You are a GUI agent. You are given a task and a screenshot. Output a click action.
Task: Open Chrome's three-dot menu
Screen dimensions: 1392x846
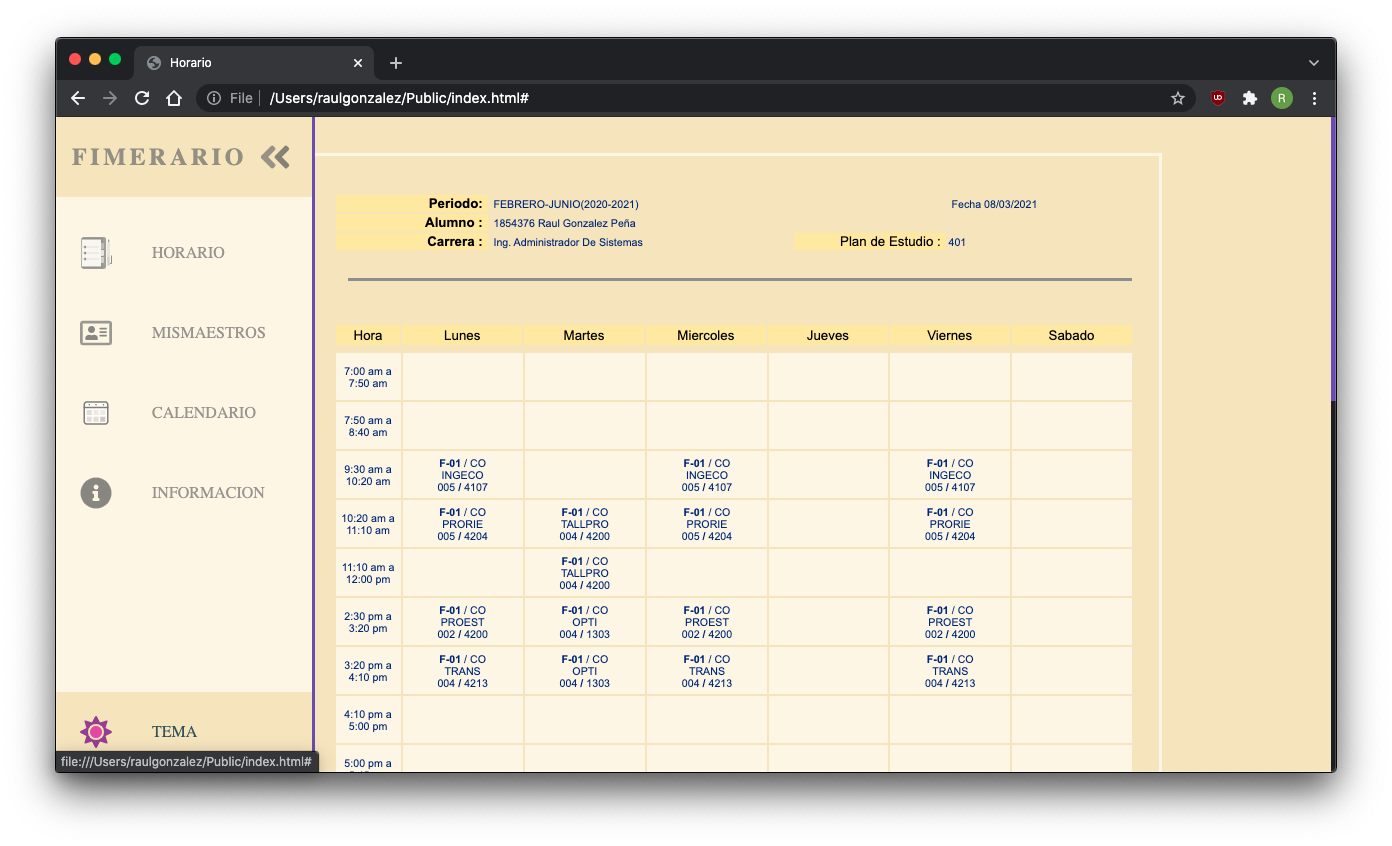click(x=1314, y=98)
